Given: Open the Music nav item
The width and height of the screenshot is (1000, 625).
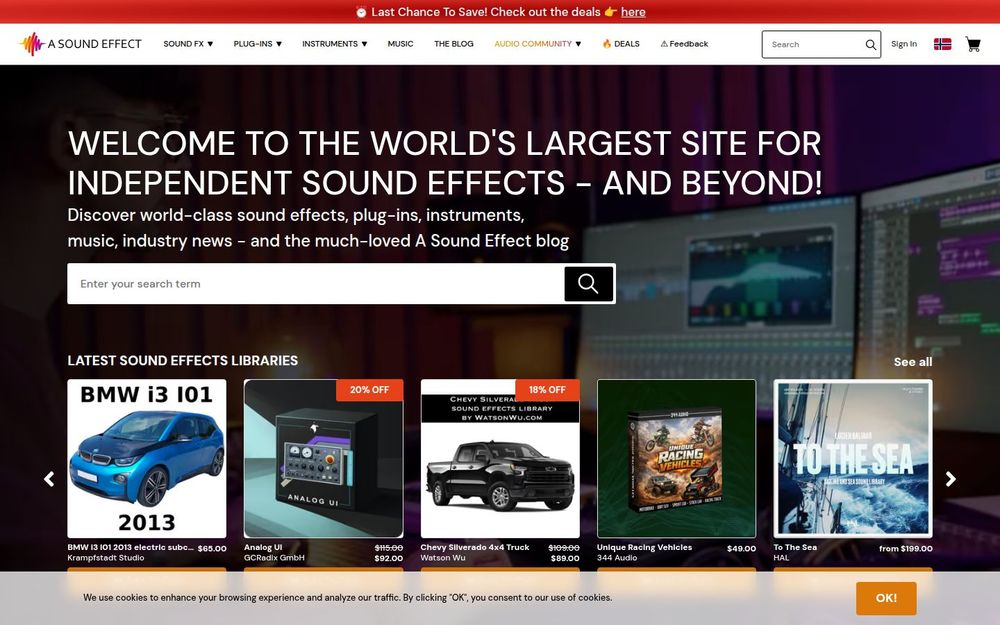Looking at the screenshot, I should (x=401, y=44).
